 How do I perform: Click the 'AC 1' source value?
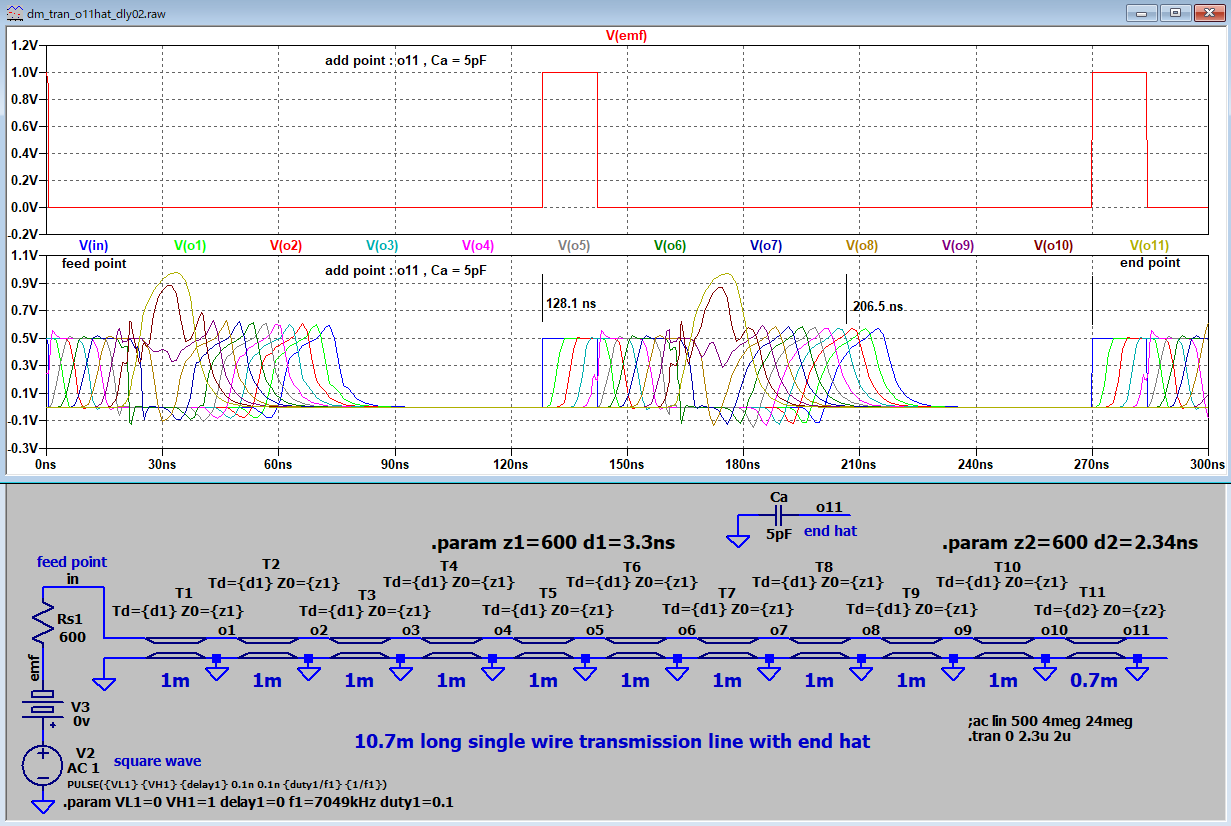click(x=85, y=769)
